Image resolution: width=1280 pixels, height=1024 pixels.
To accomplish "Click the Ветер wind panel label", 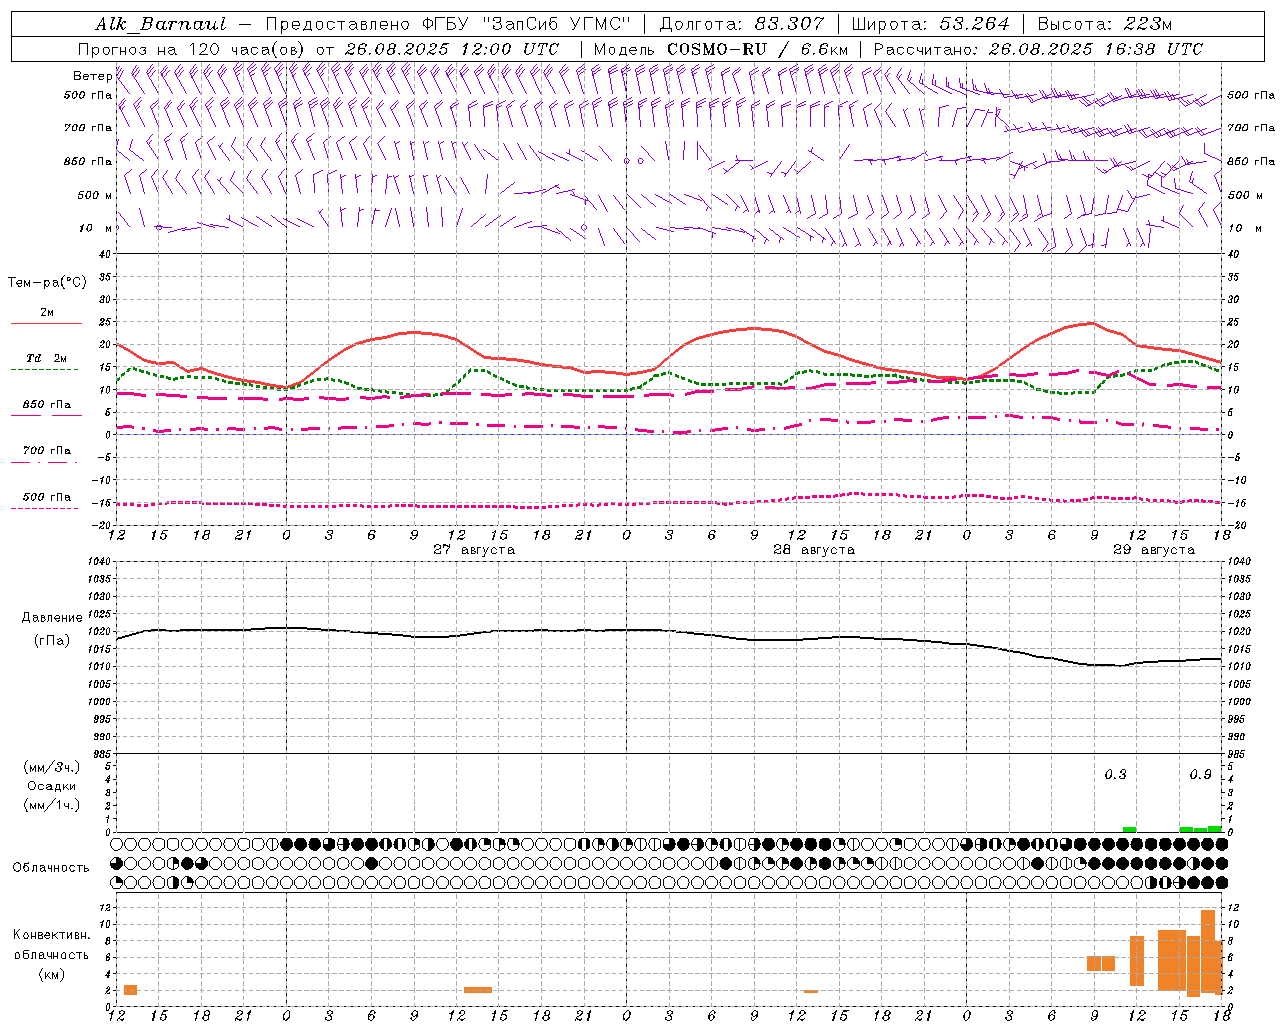I will (93, 76).
